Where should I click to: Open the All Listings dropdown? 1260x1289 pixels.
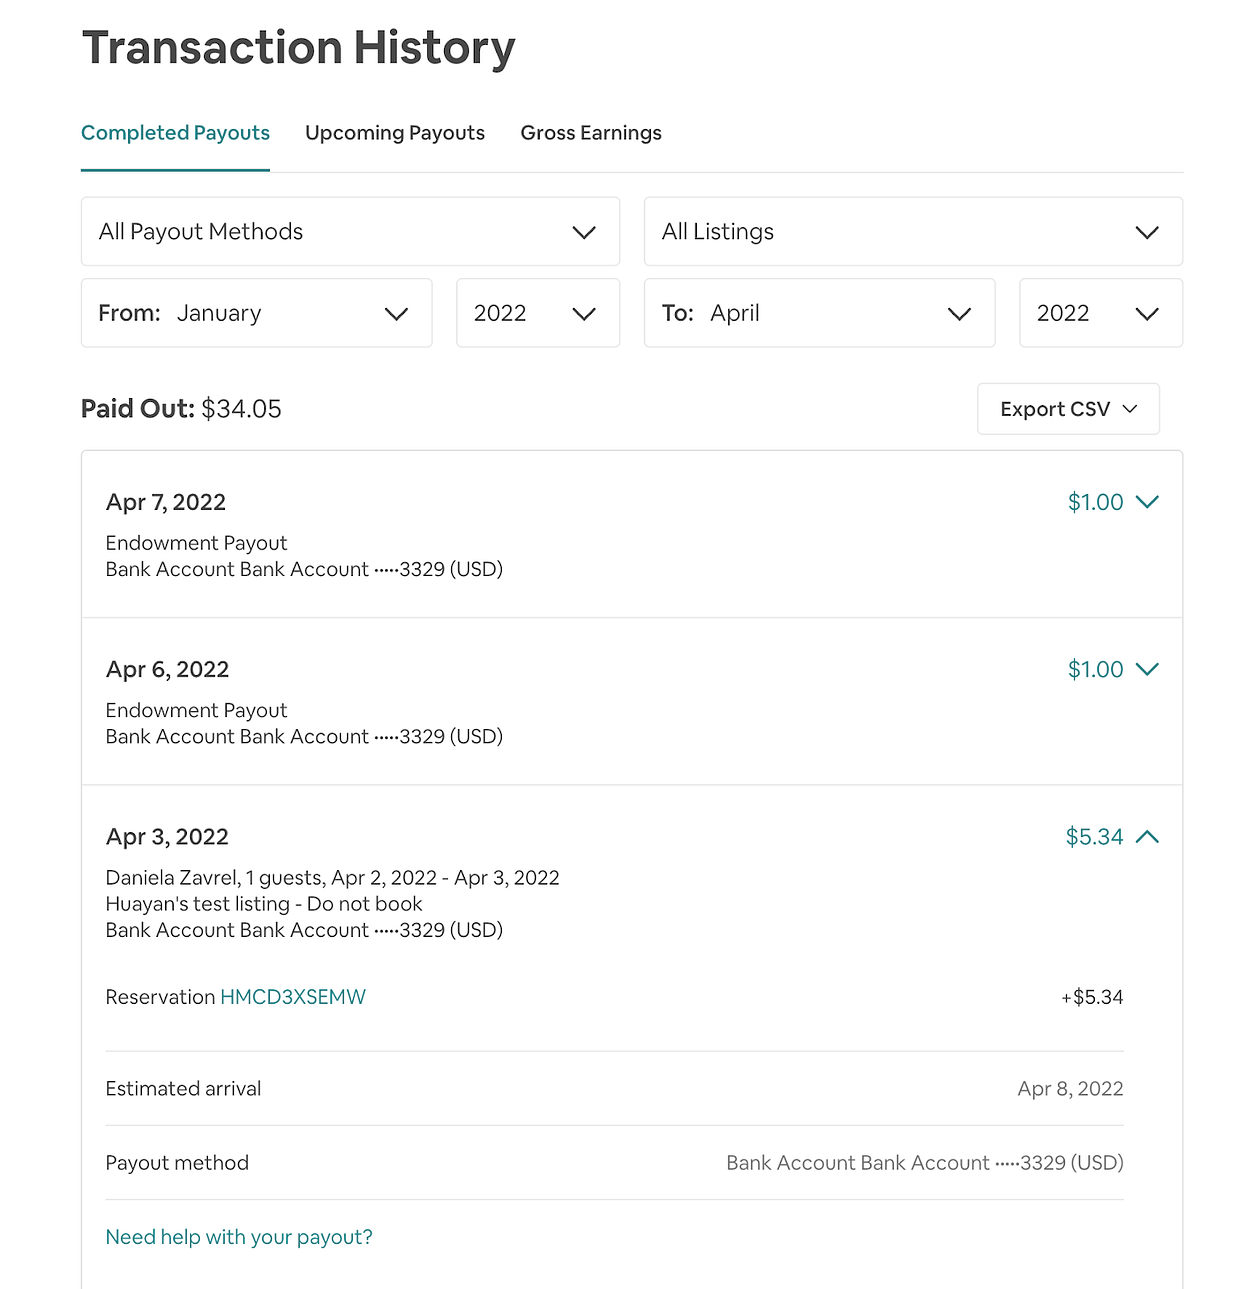pyautogui.click(x=913, y=232)
